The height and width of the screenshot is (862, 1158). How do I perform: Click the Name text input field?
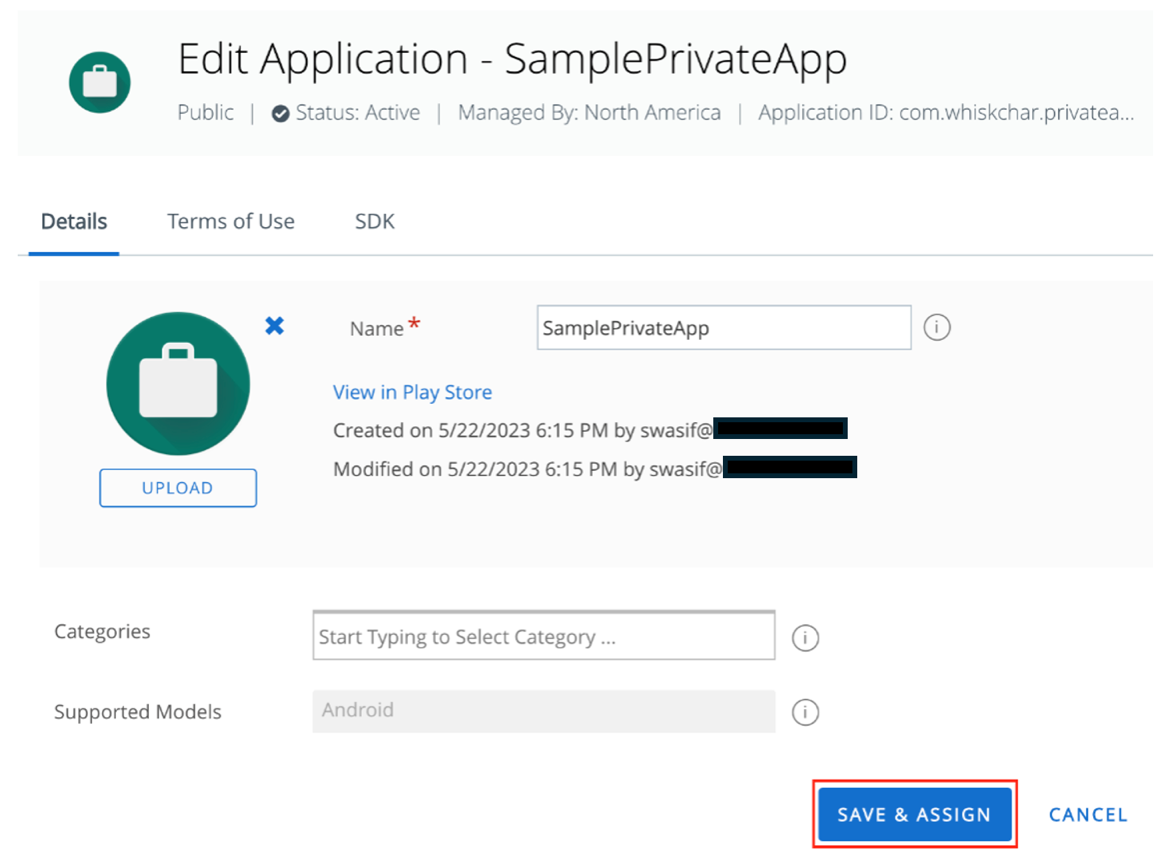click(x=723, y=327)
